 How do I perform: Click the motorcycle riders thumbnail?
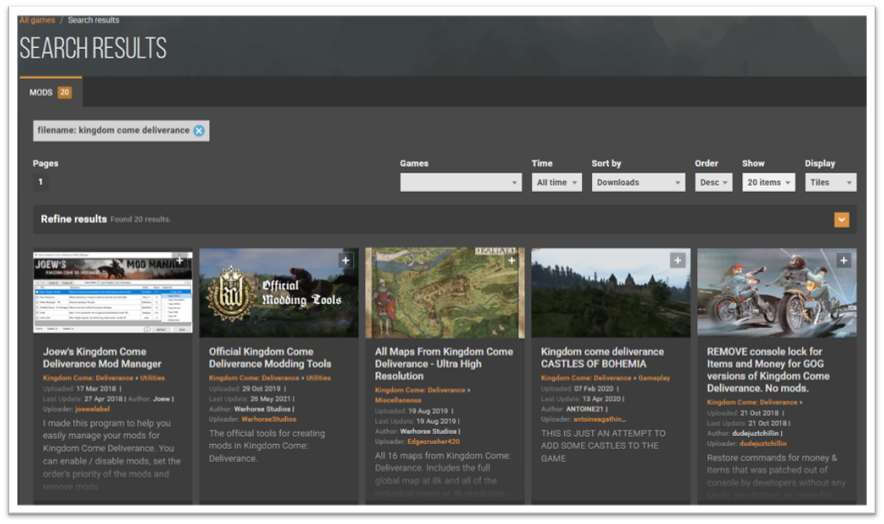point(777,293)
